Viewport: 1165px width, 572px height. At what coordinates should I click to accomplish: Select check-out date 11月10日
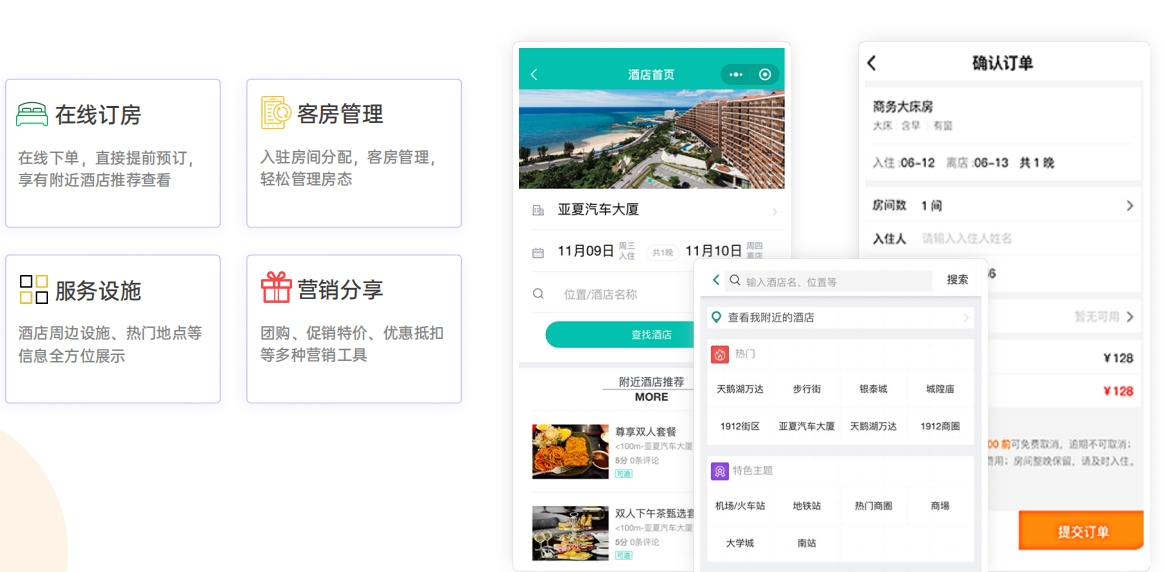tap(713, 250)
